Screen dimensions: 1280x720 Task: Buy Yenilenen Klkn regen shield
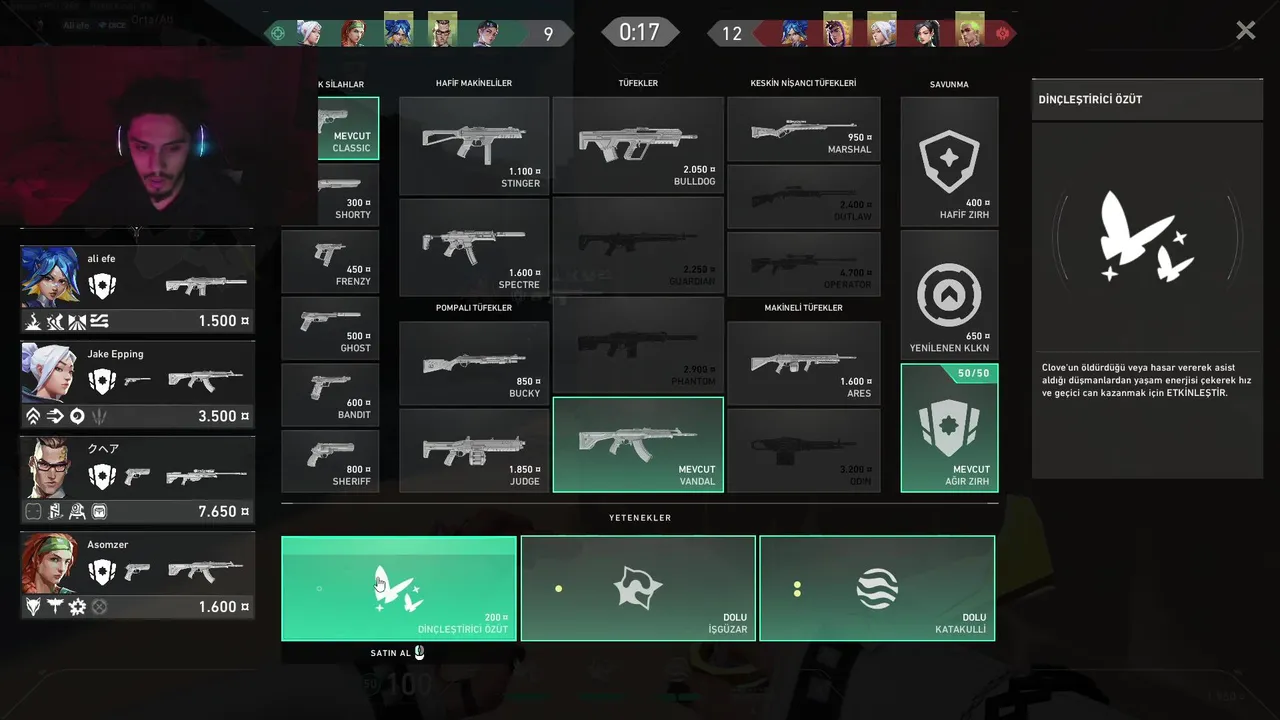(x=949, y=295)
